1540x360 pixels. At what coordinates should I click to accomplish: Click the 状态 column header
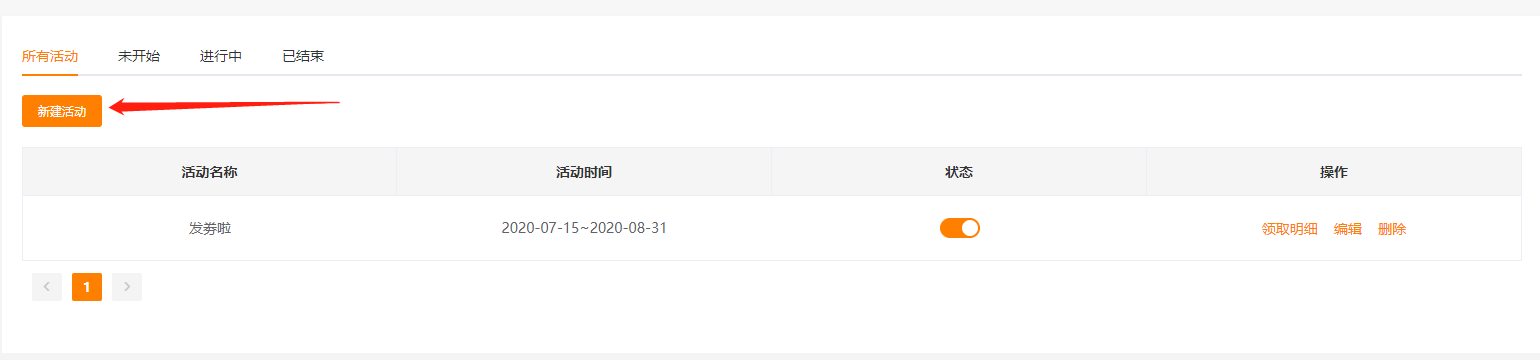[x=959, y=172]
